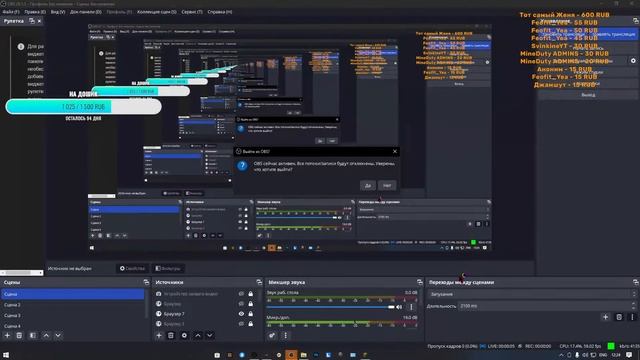Add a new transition with plus icon
The image size is (640, 360).
click(606, 317)
